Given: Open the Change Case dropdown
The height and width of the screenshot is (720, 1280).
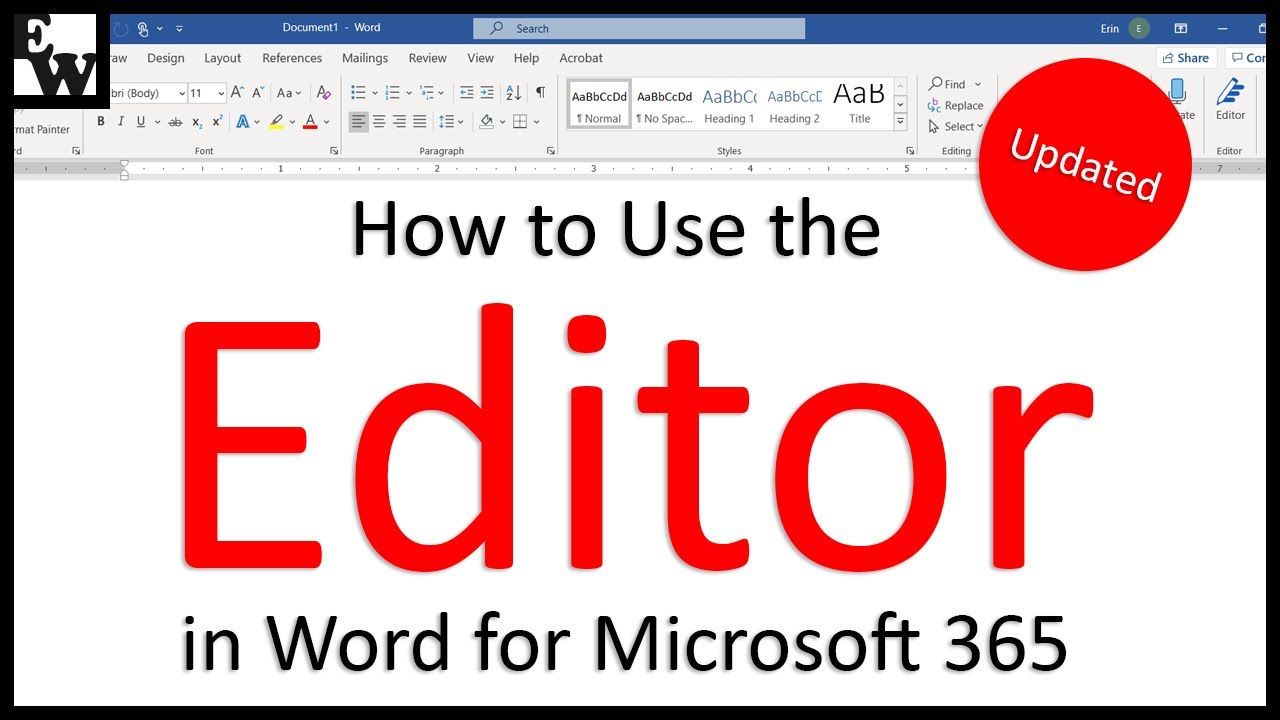Looking at the screenshot, I should pyautogui.click(x=289, y=92).
